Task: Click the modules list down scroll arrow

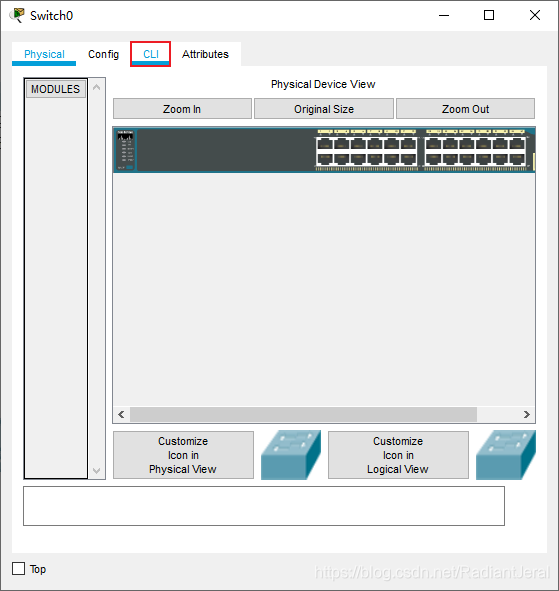Action: tap(96, 471)
